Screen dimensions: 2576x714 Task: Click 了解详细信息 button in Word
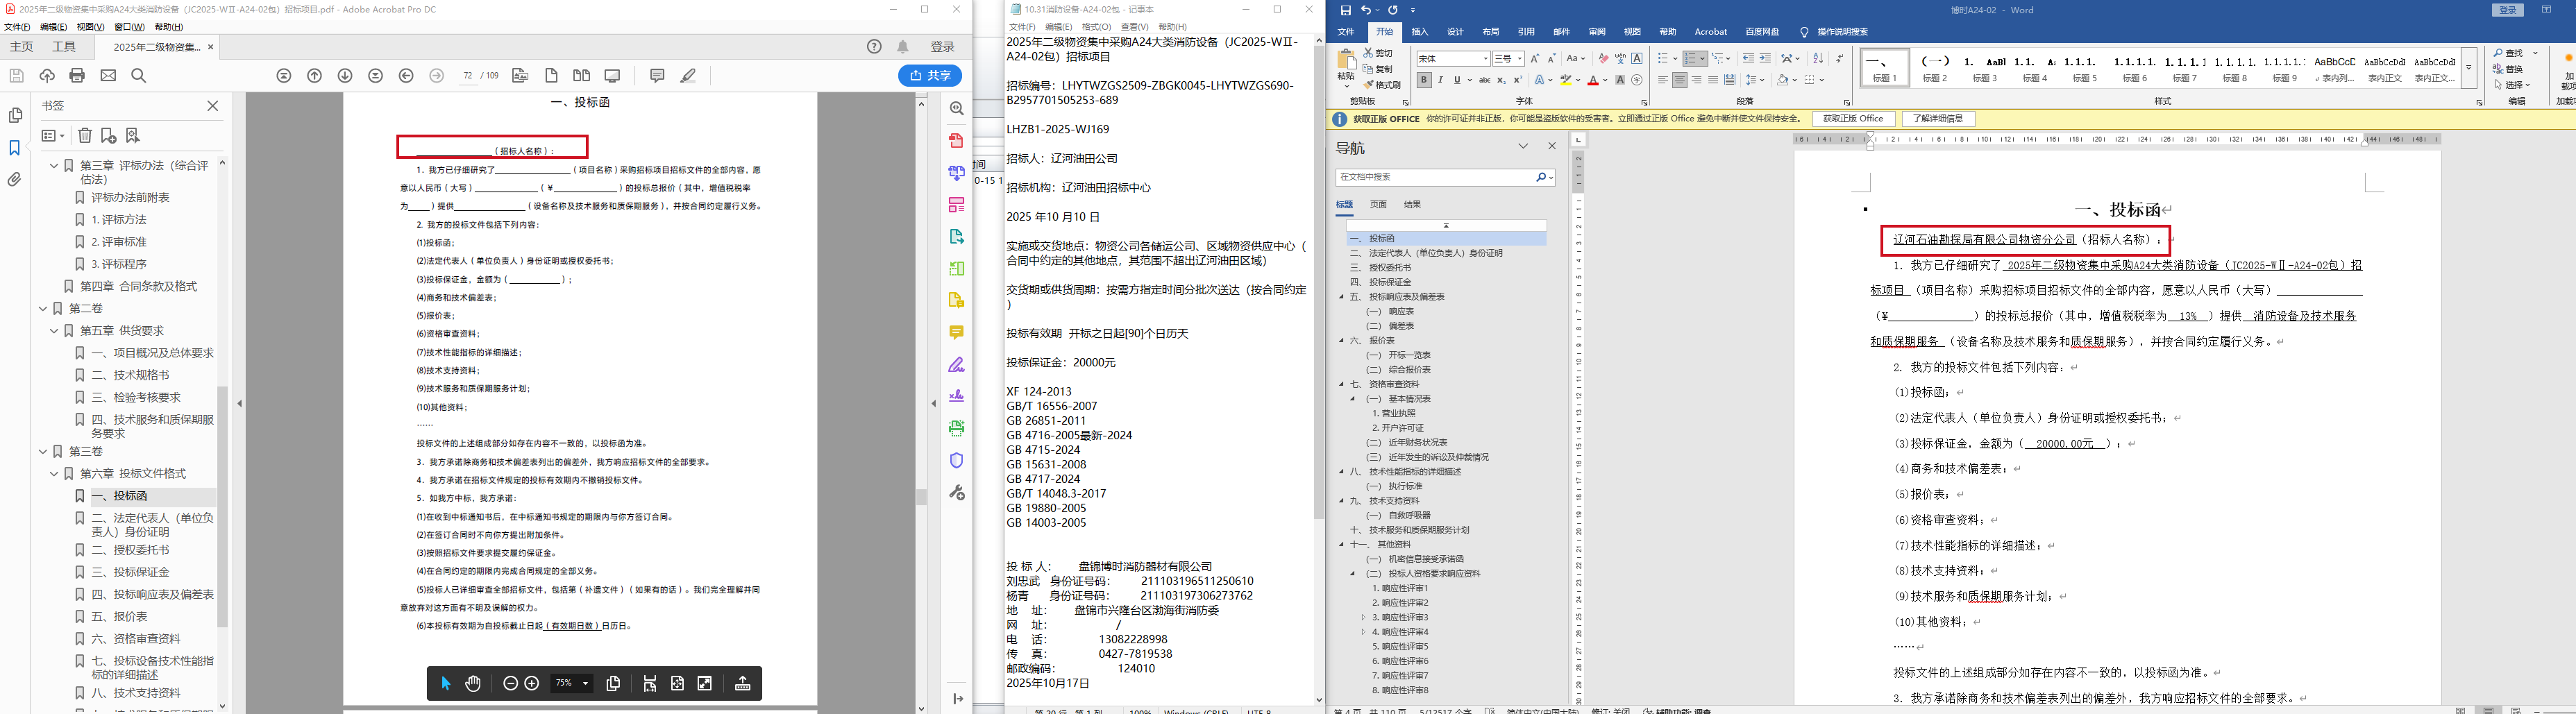click(x=1938, y=119)
